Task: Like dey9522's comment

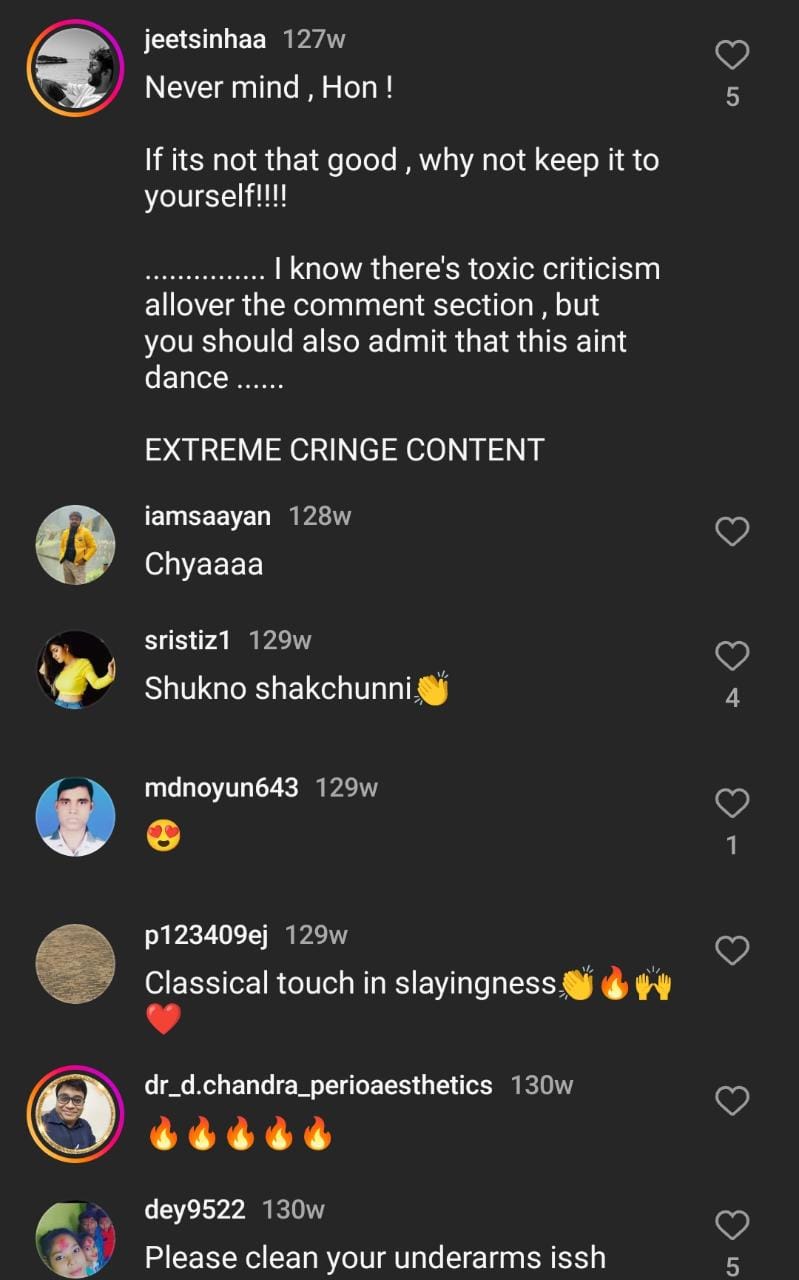Action: tap(732, 1225)
